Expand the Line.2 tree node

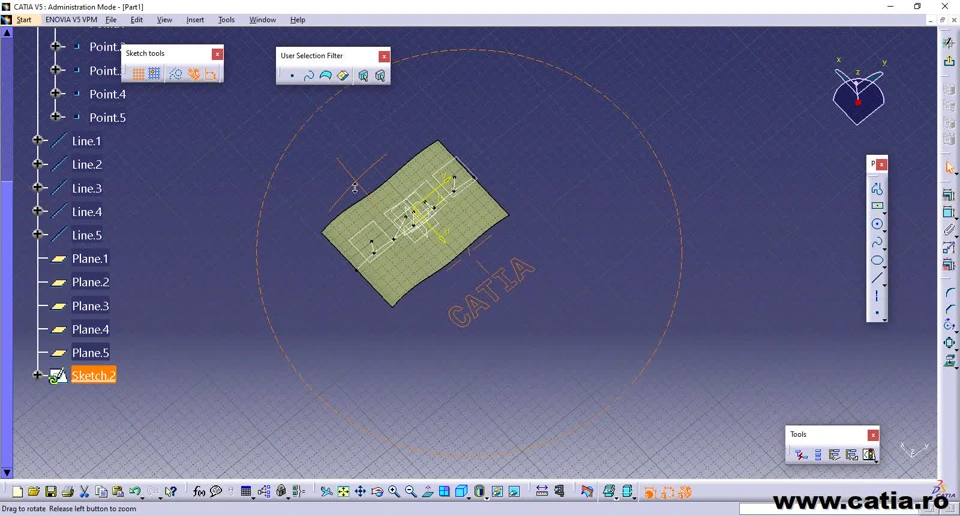coord(37,163)
